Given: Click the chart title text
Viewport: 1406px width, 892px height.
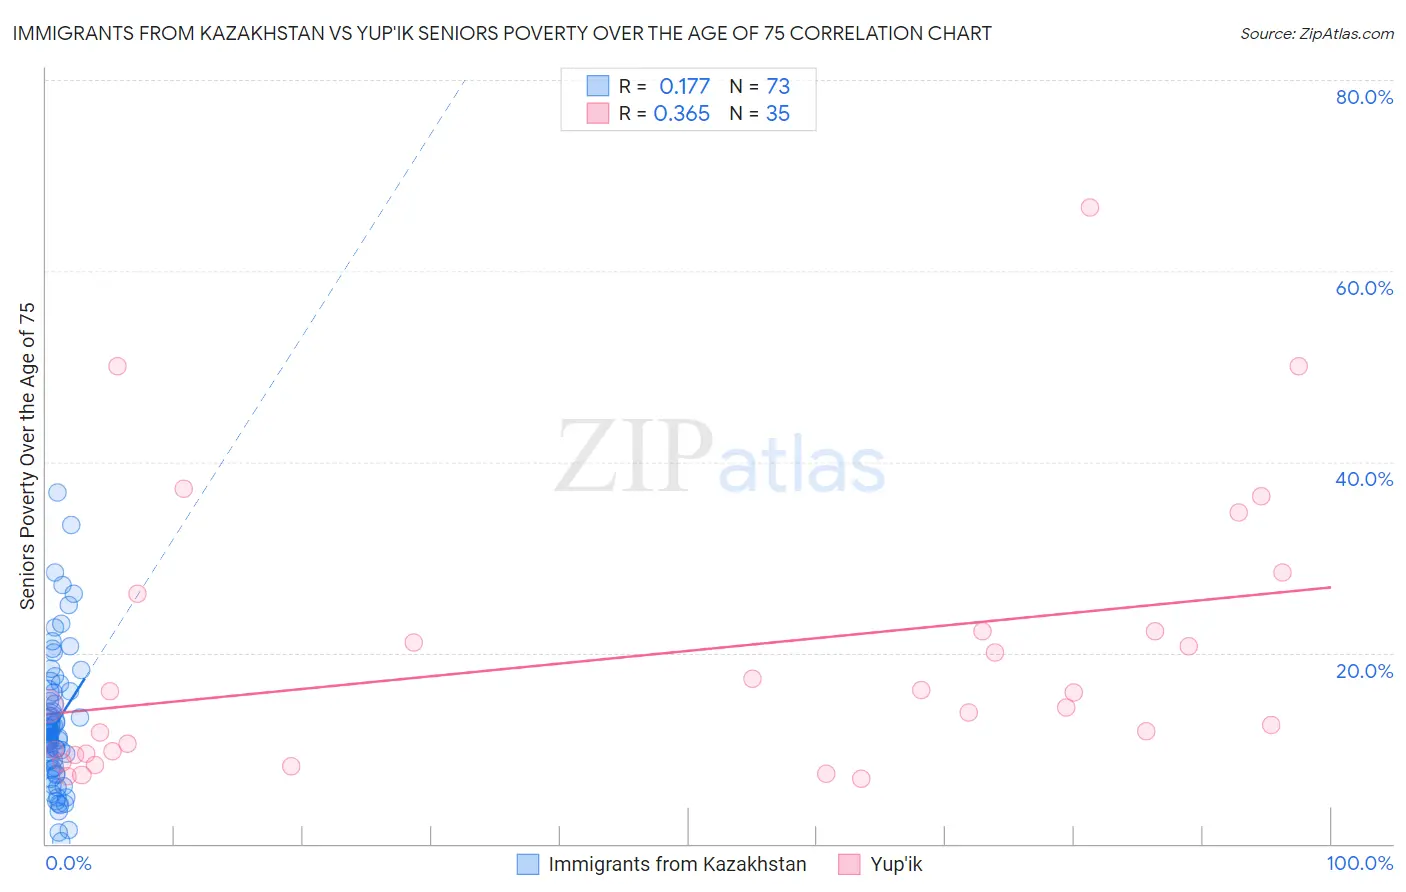Looking at the screenshot, I should point(502,33).
